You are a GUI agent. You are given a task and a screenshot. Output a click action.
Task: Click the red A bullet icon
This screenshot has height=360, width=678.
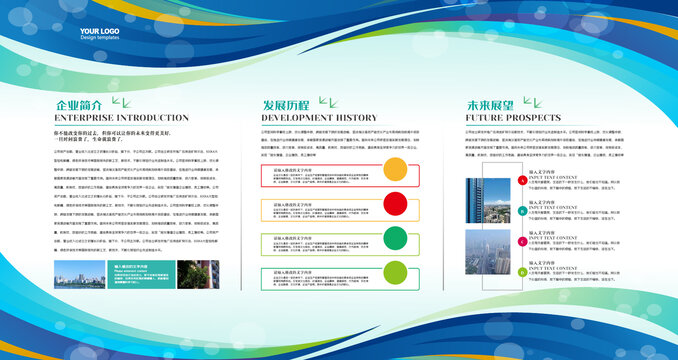[522, 180]
